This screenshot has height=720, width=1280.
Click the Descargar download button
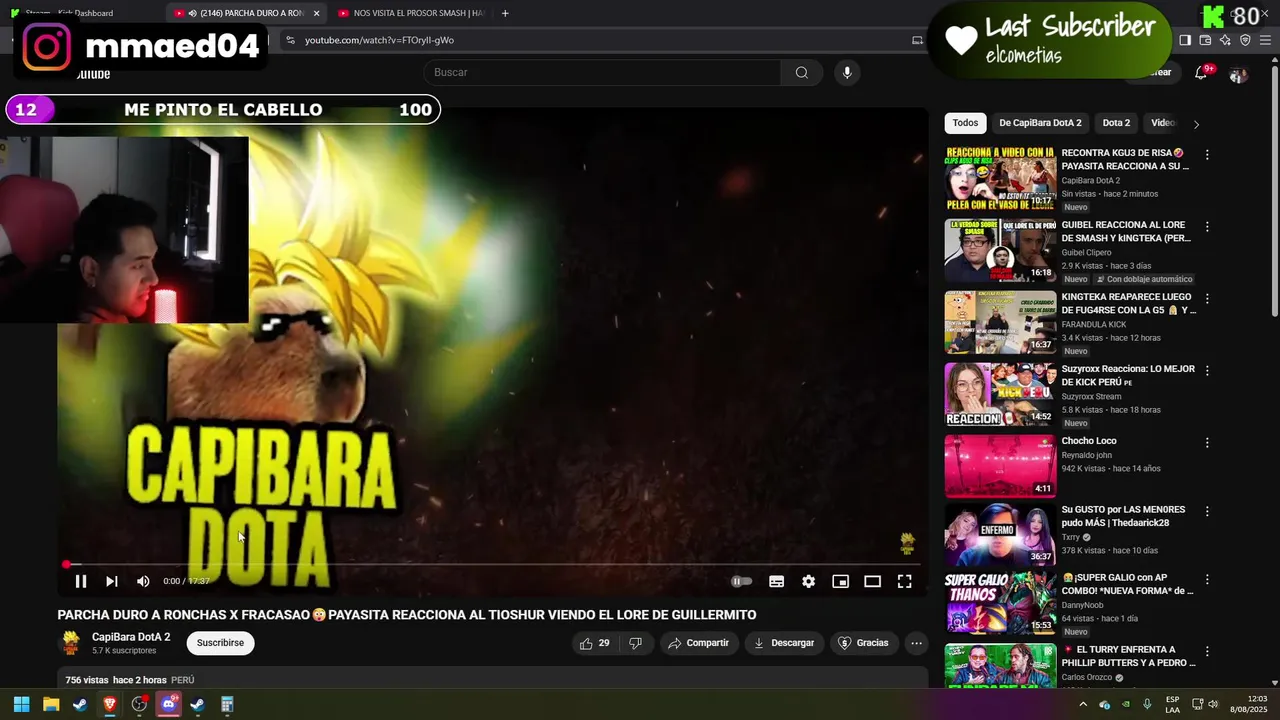coord(784,643)
